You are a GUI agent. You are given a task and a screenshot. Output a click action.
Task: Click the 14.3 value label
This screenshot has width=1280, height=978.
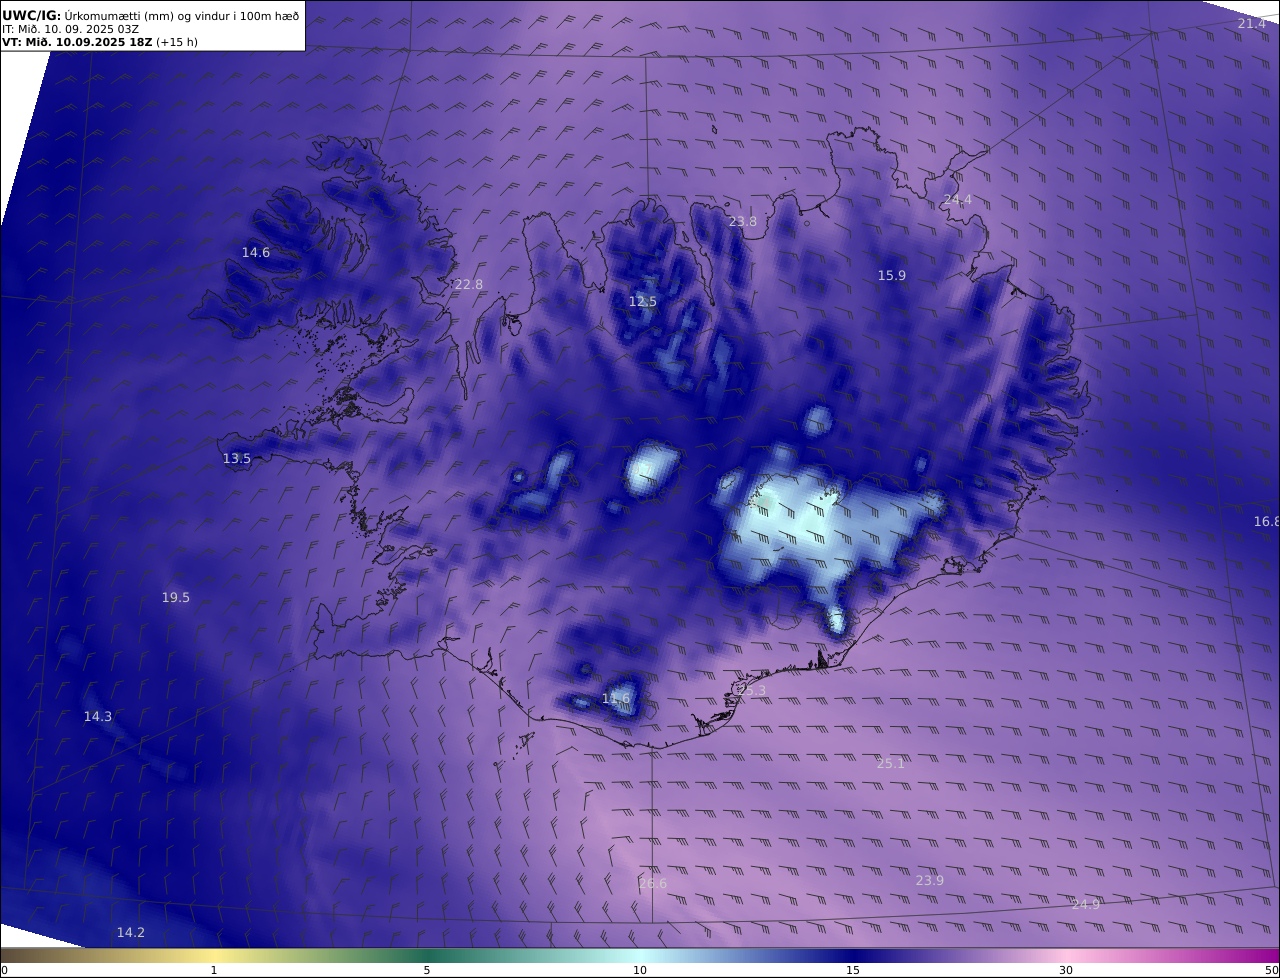tap(97, 717)
